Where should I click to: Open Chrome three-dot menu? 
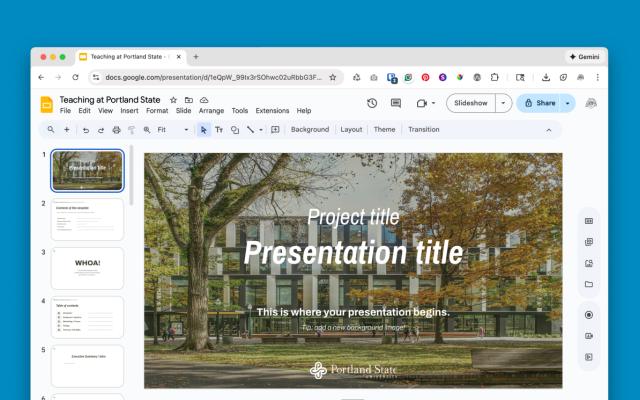(598, 77)
